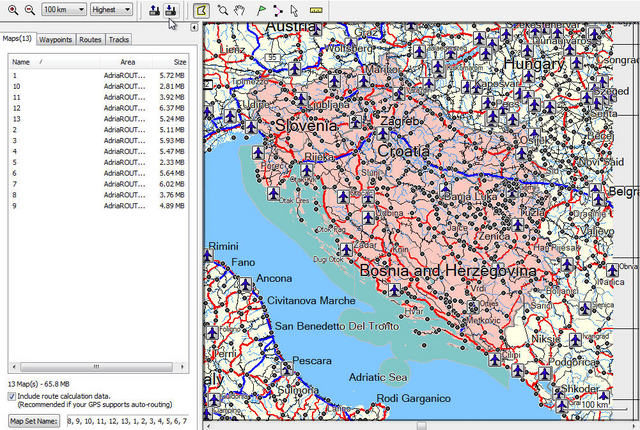This screenshot has height=430, width=640.
Task: Select the Map tool
Action: point(201,11)
